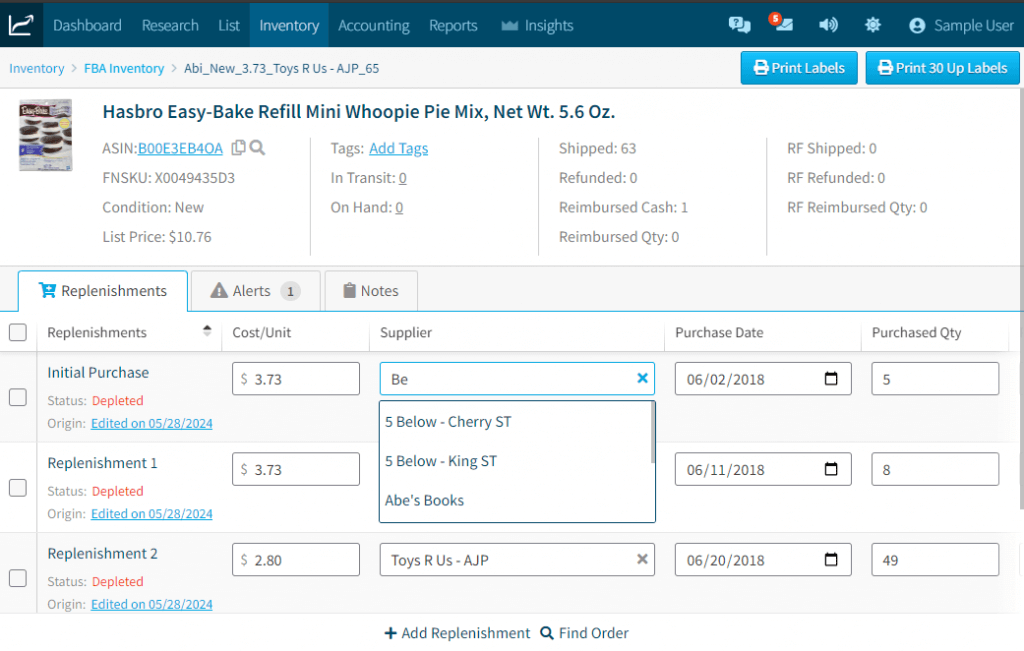Clear the 'Be' supplier search text
The width and height of the screenshot is (1024, 651).
point(643,379)
